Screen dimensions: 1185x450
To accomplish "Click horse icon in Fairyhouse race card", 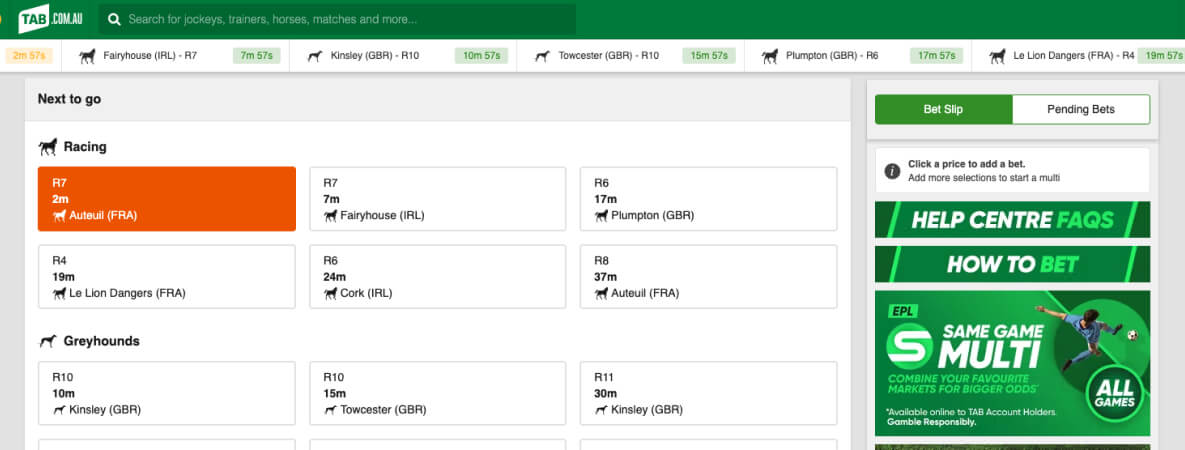I will pyautogui.click(x=330, y=216).
